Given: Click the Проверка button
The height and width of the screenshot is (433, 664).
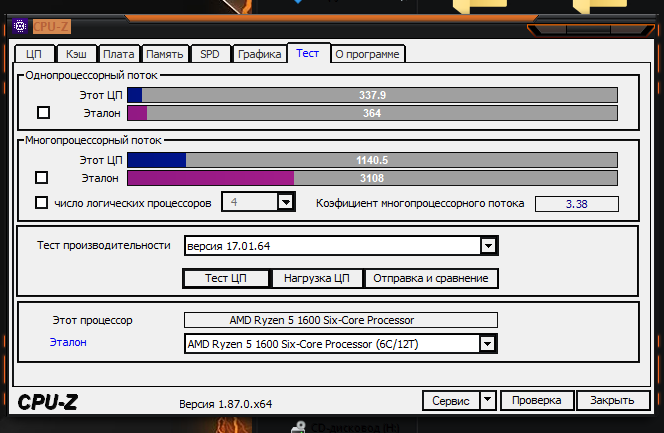Looking at the screenshot, I should [537, 400].
